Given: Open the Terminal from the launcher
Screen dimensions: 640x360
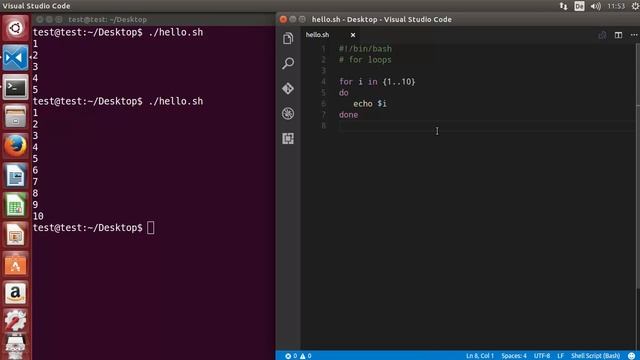Looking at the screenshot, I should [x=16, y=87].
